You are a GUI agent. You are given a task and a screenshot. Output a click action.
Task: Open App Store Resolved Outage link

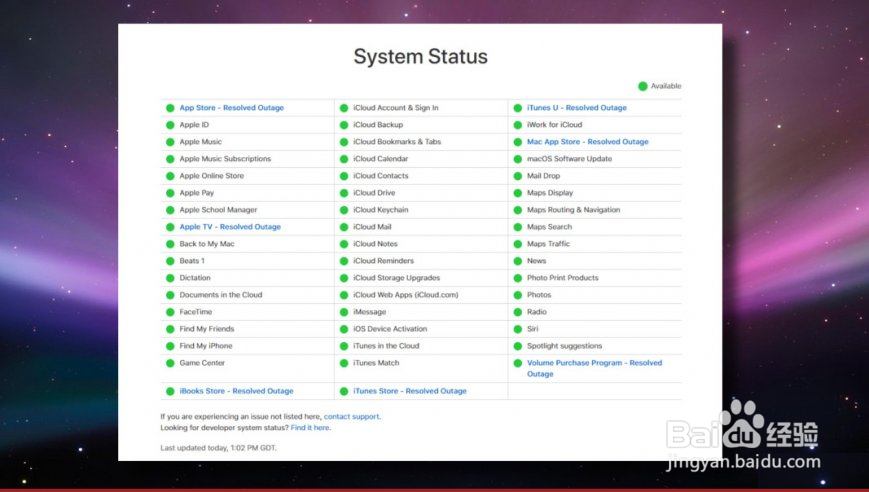(x=232, y=108)
